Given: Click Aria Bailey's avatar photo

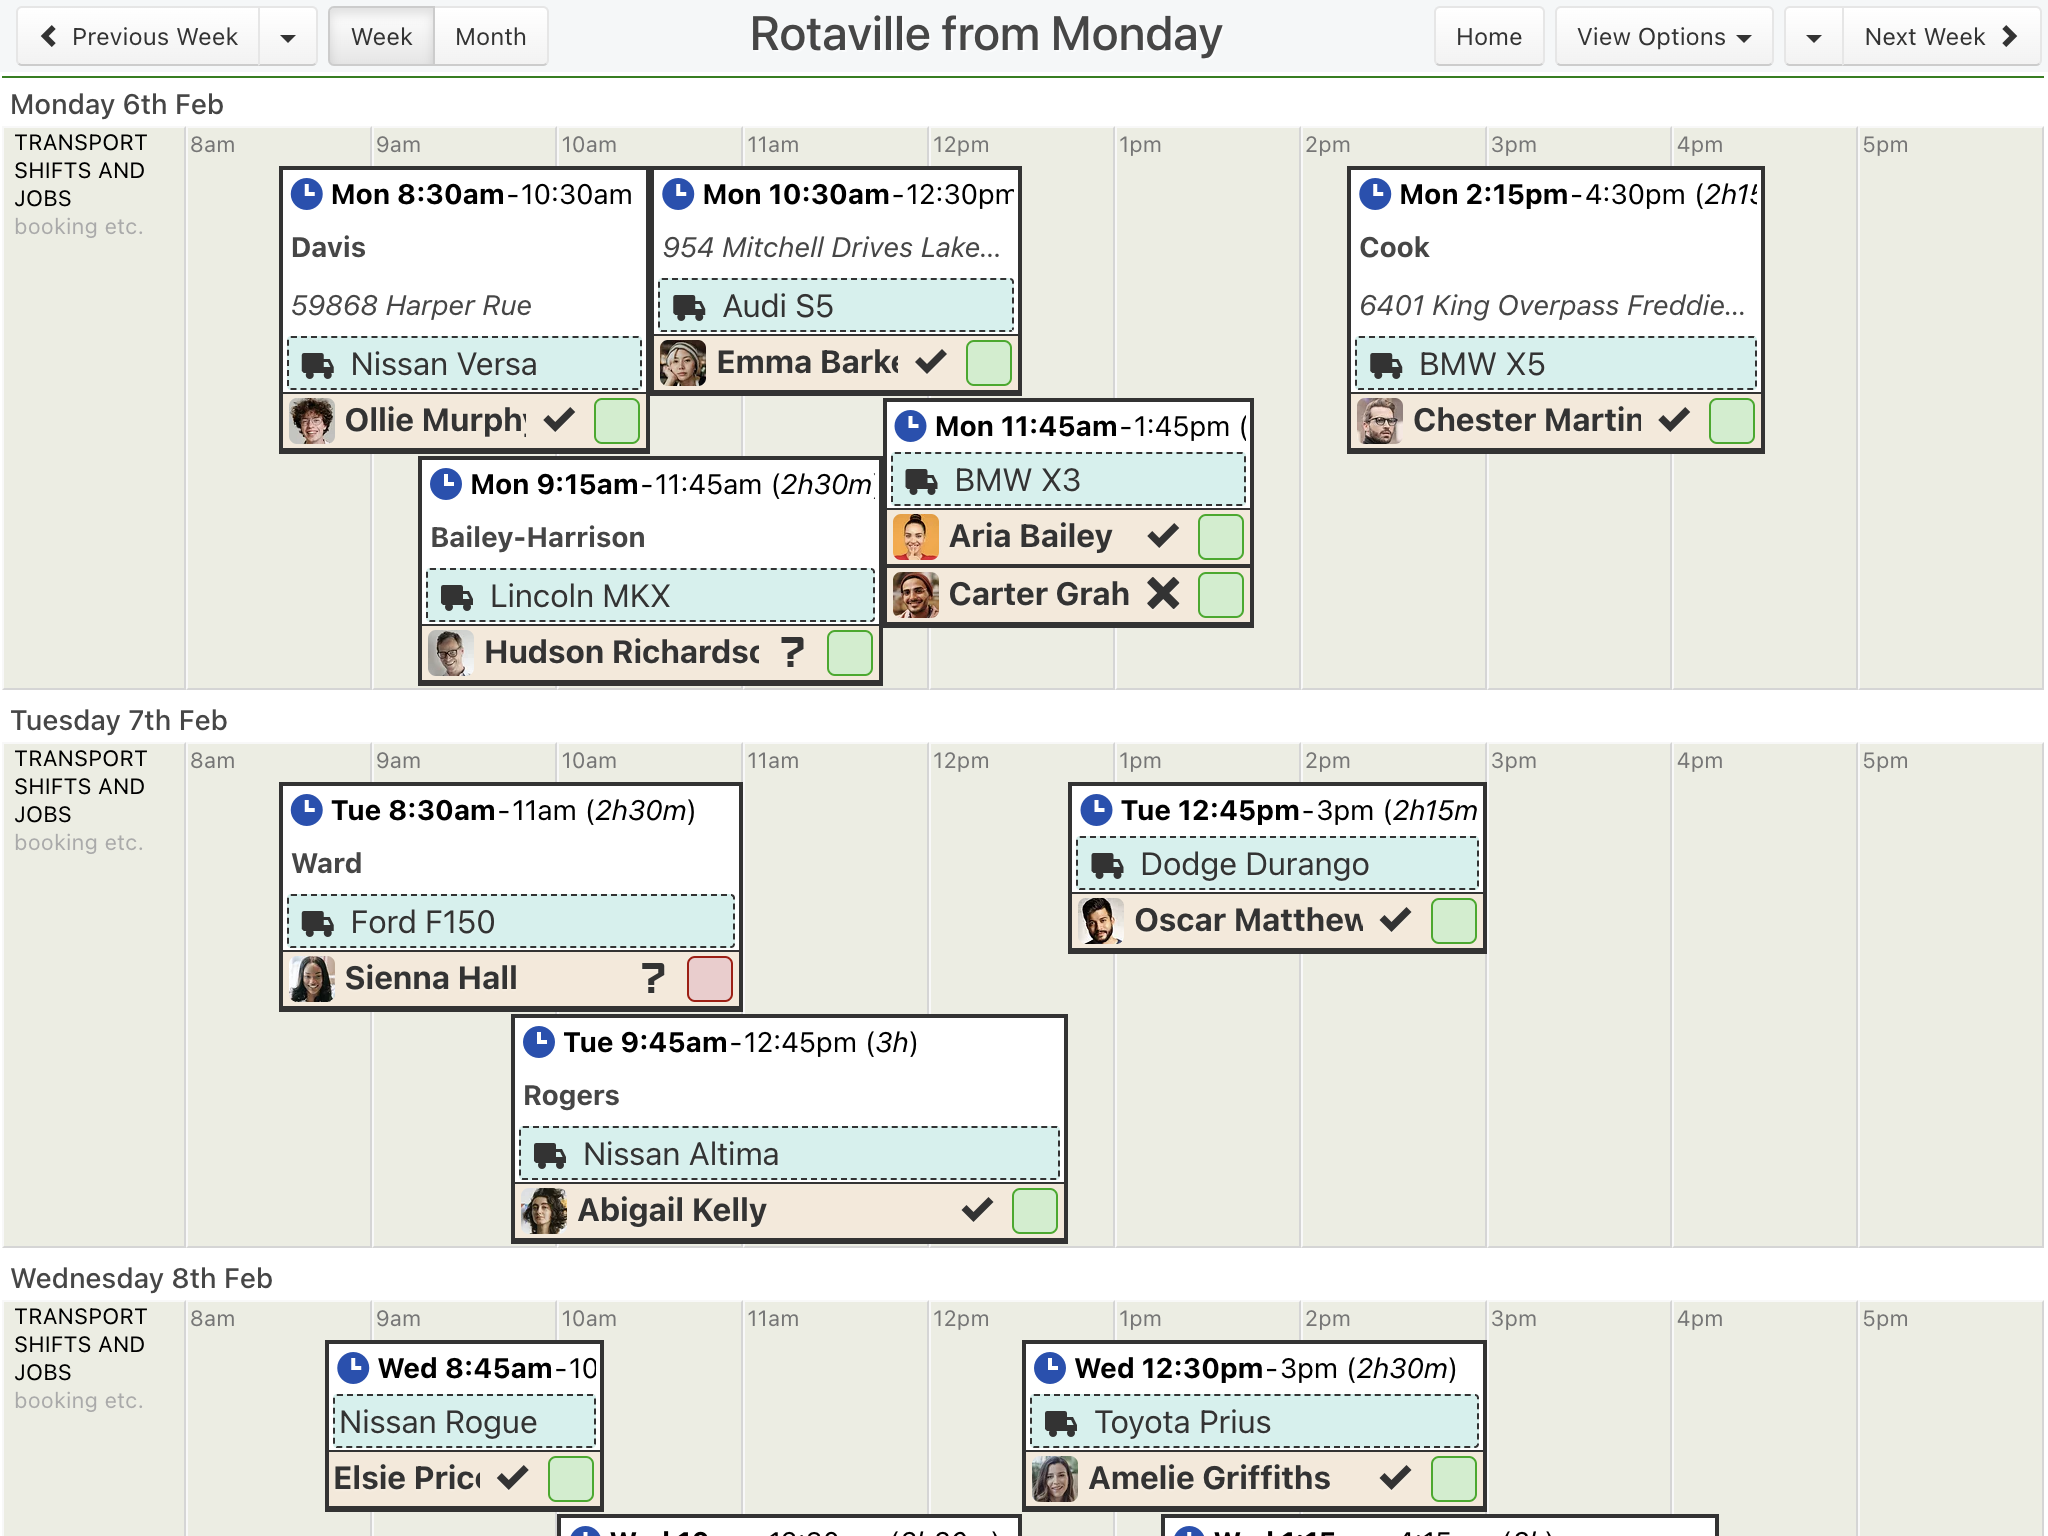Looking at the screenshot, I should 915,537.
